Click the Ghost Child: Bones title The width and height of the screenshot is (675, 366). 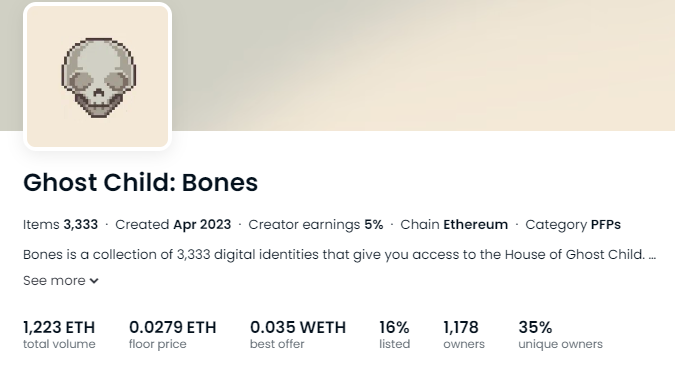pos(140,182)
